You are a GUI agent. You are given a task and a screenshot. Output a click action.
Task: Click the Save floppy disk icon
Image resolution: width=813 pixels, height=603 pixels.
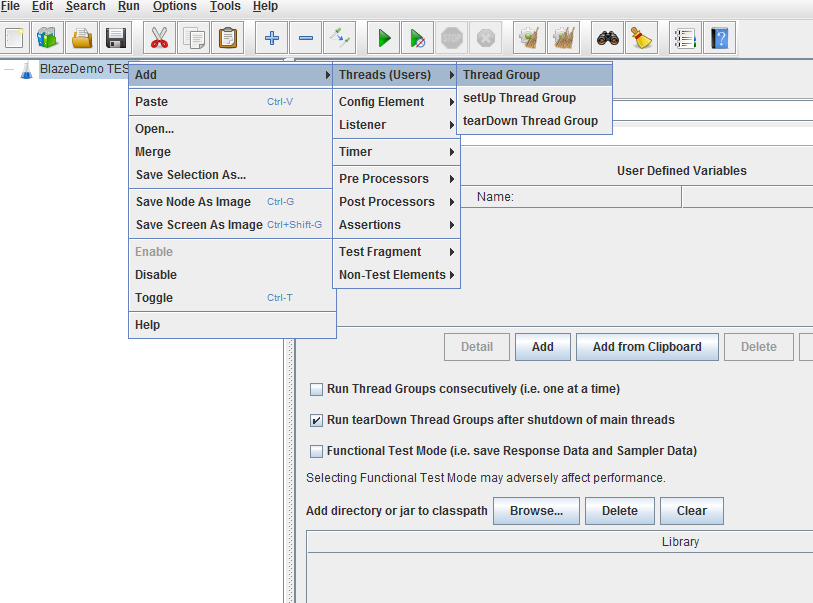tap(115, 39)
